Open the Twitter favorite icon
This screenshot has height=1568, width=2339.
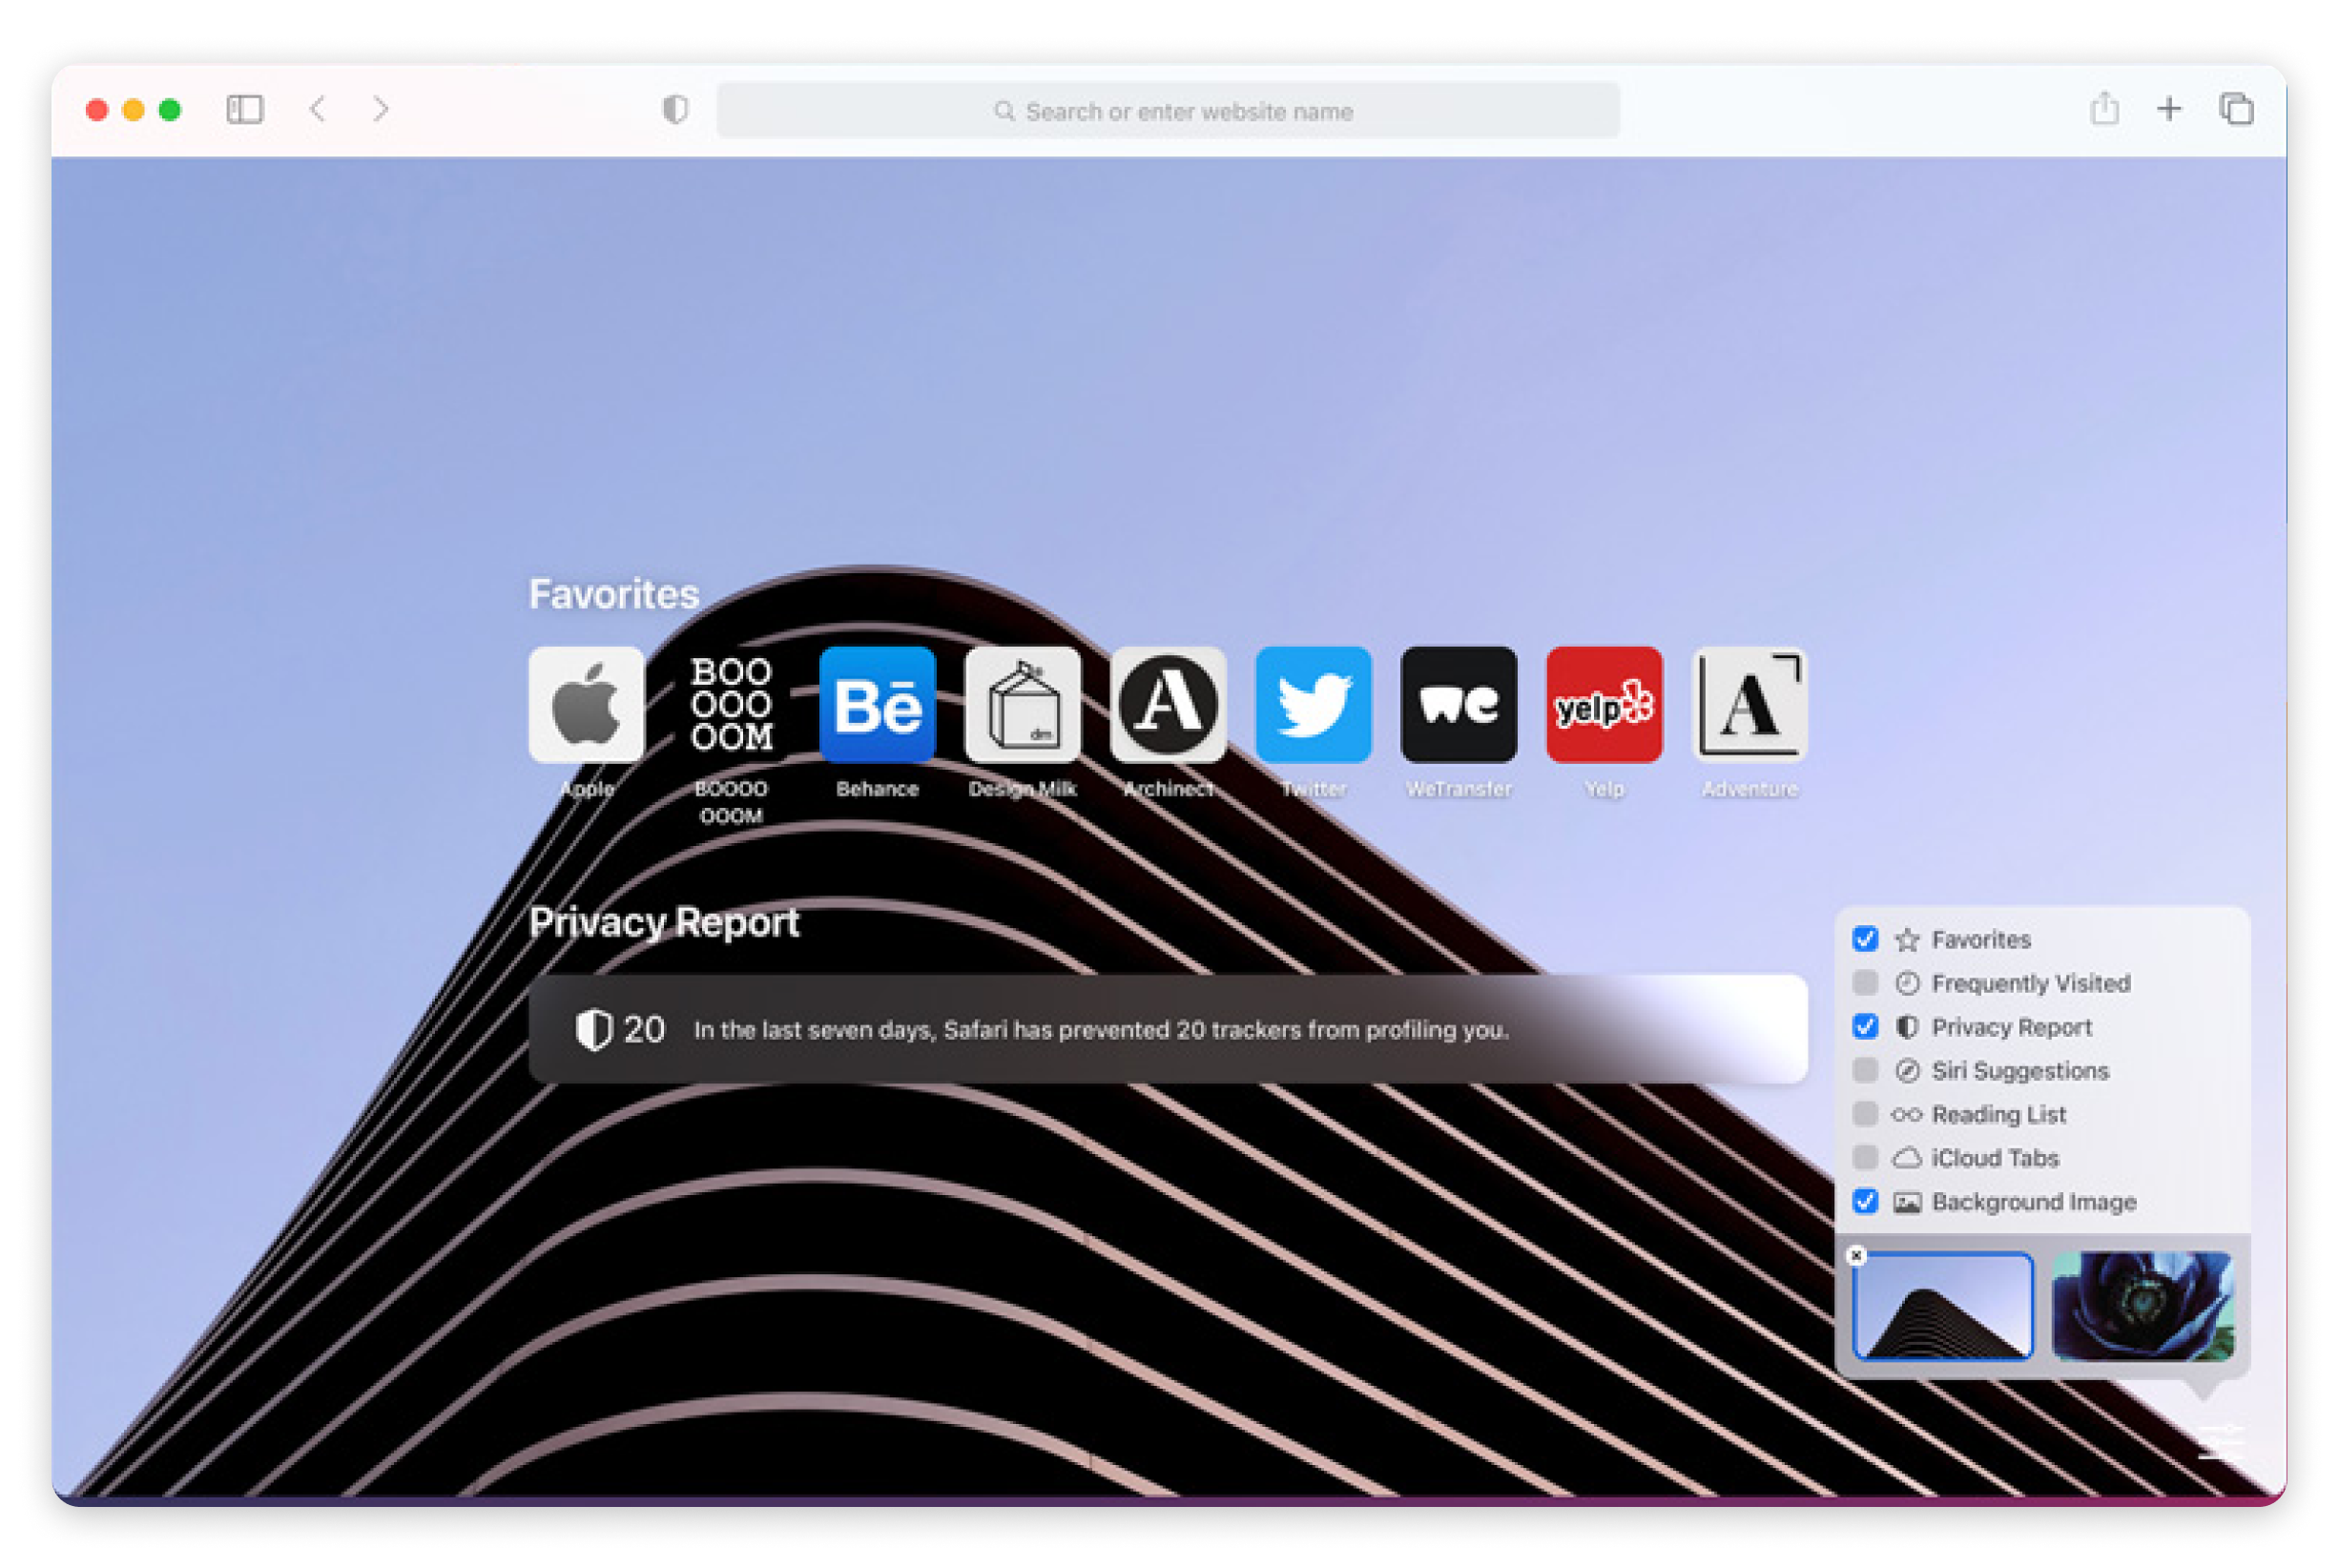(x=1313, y=704)
